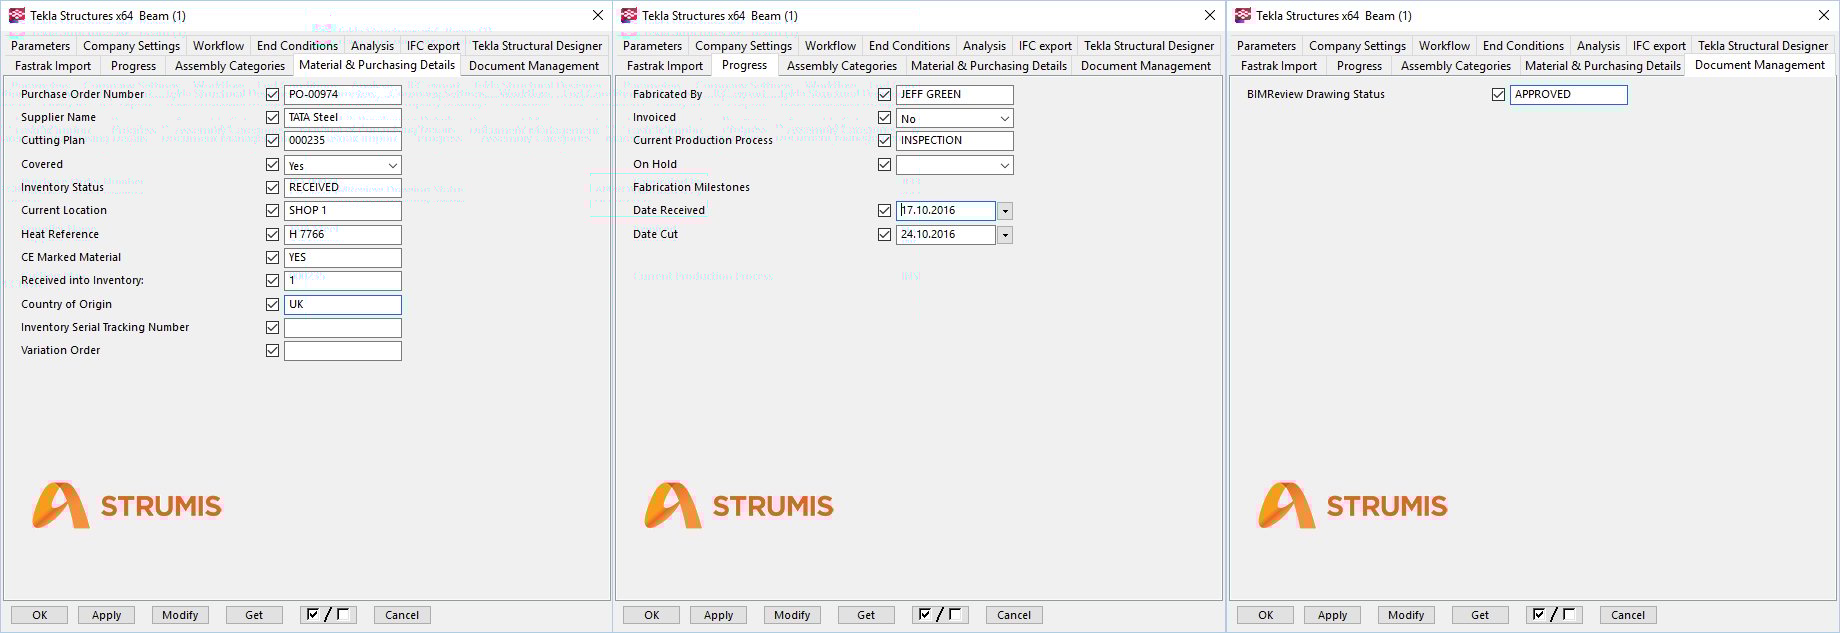Open Assembly Categories tab in the right window
1840x633 pixels.
[x=1456, y=66]
